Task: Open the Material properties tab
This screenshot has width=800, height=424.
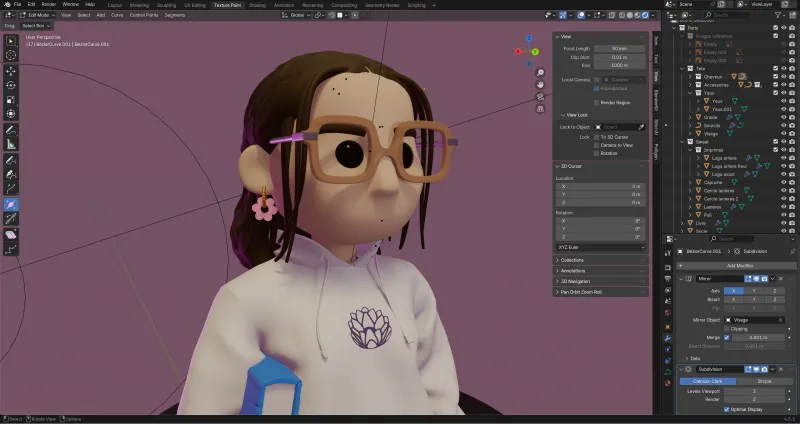Action: [668, 383]
